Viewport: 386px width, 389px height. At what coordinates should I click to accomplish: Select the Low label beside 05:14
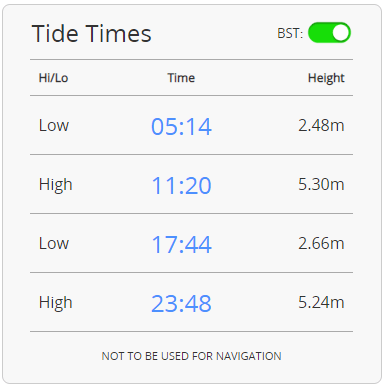coord(54,126)
